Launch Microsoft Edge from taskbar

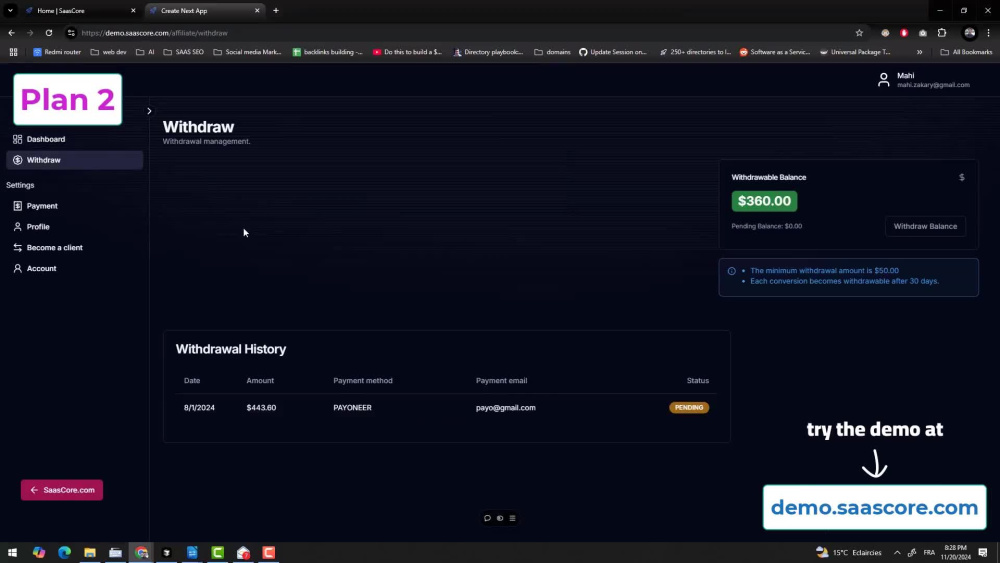64,553
